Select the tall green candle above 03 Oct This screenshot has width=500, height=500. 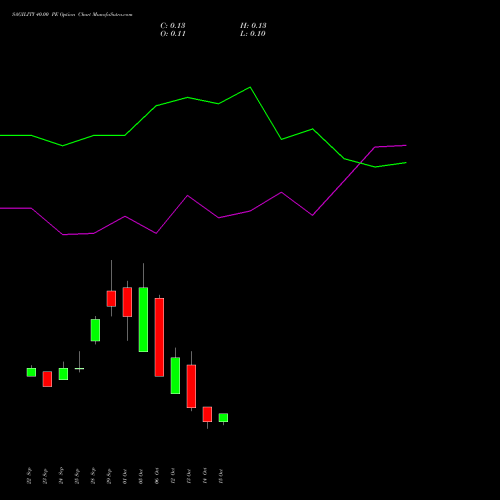[143, 319]
